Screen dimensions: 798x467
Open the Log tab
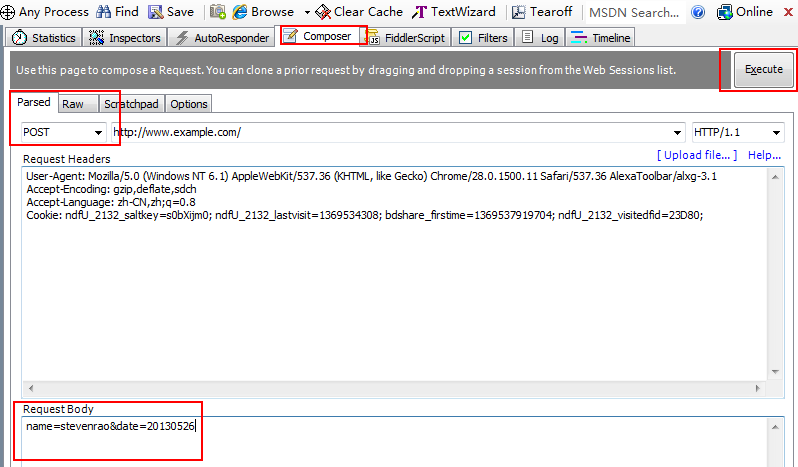tap(540, 38)
